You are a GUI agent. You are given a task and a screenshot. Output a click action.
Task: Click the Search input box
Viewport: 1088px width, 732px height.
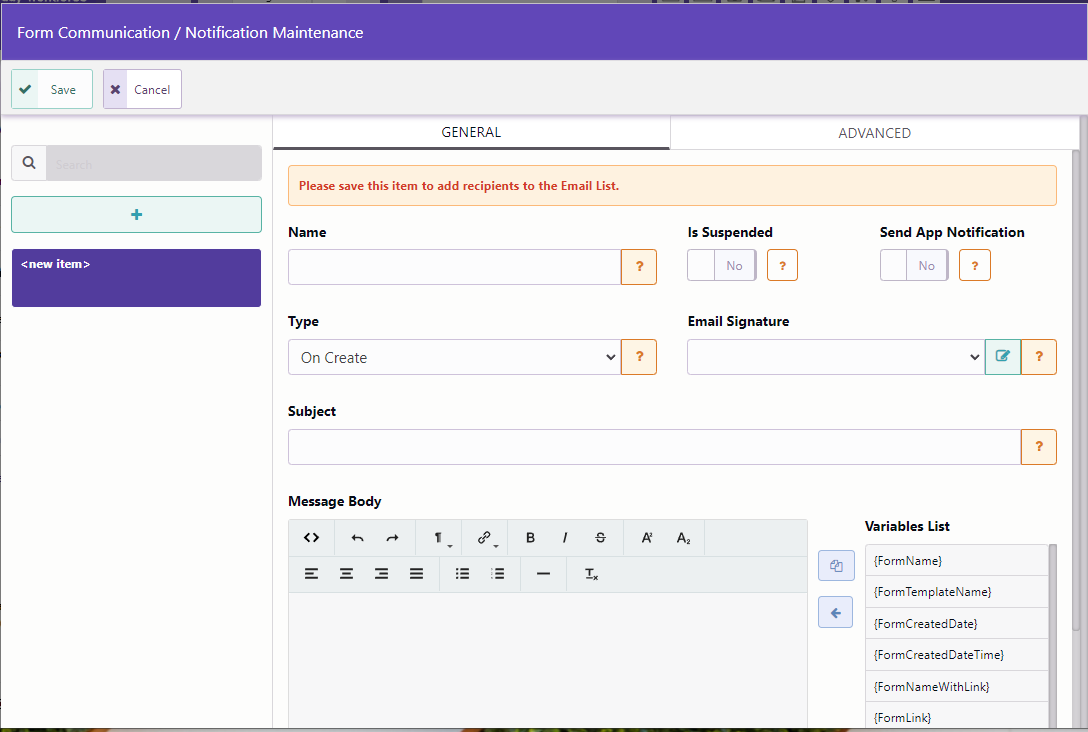(x=154, y=163)
